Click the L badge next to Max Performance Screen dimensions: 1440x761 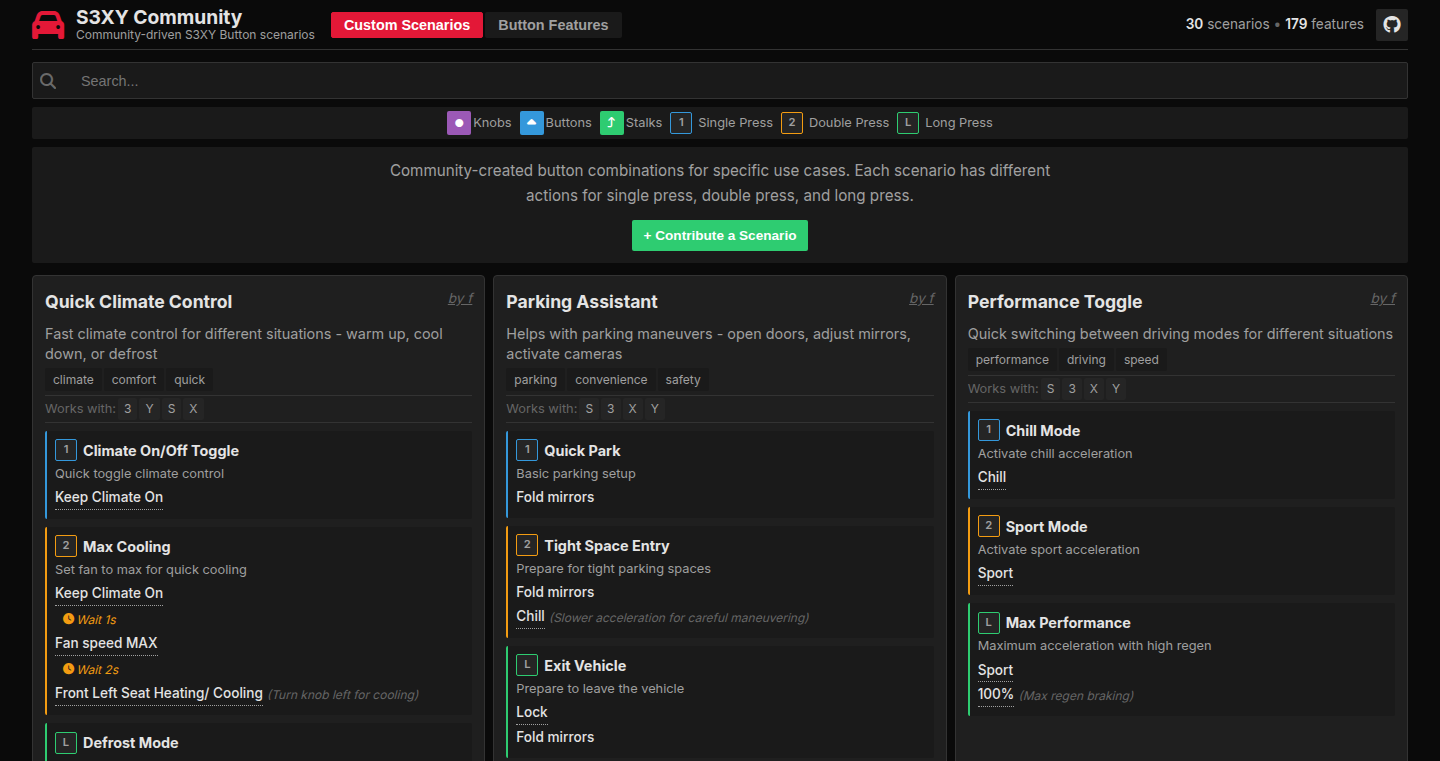coord(989,622)
